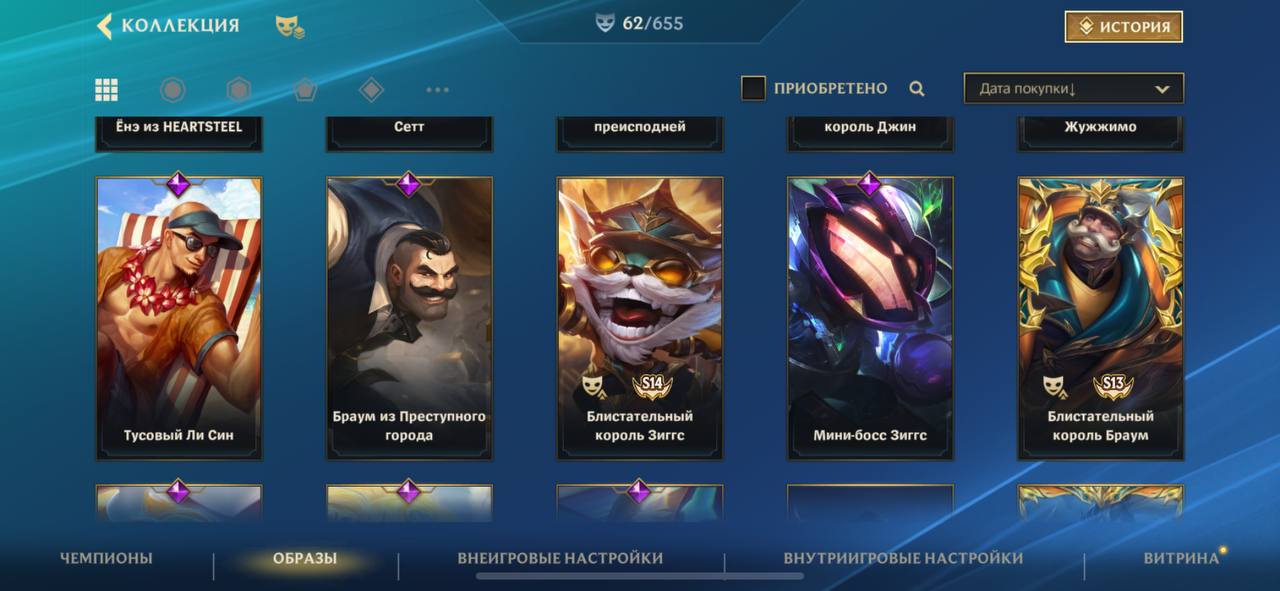Toggle the Приобретено checkbox

tap(753, 88)
